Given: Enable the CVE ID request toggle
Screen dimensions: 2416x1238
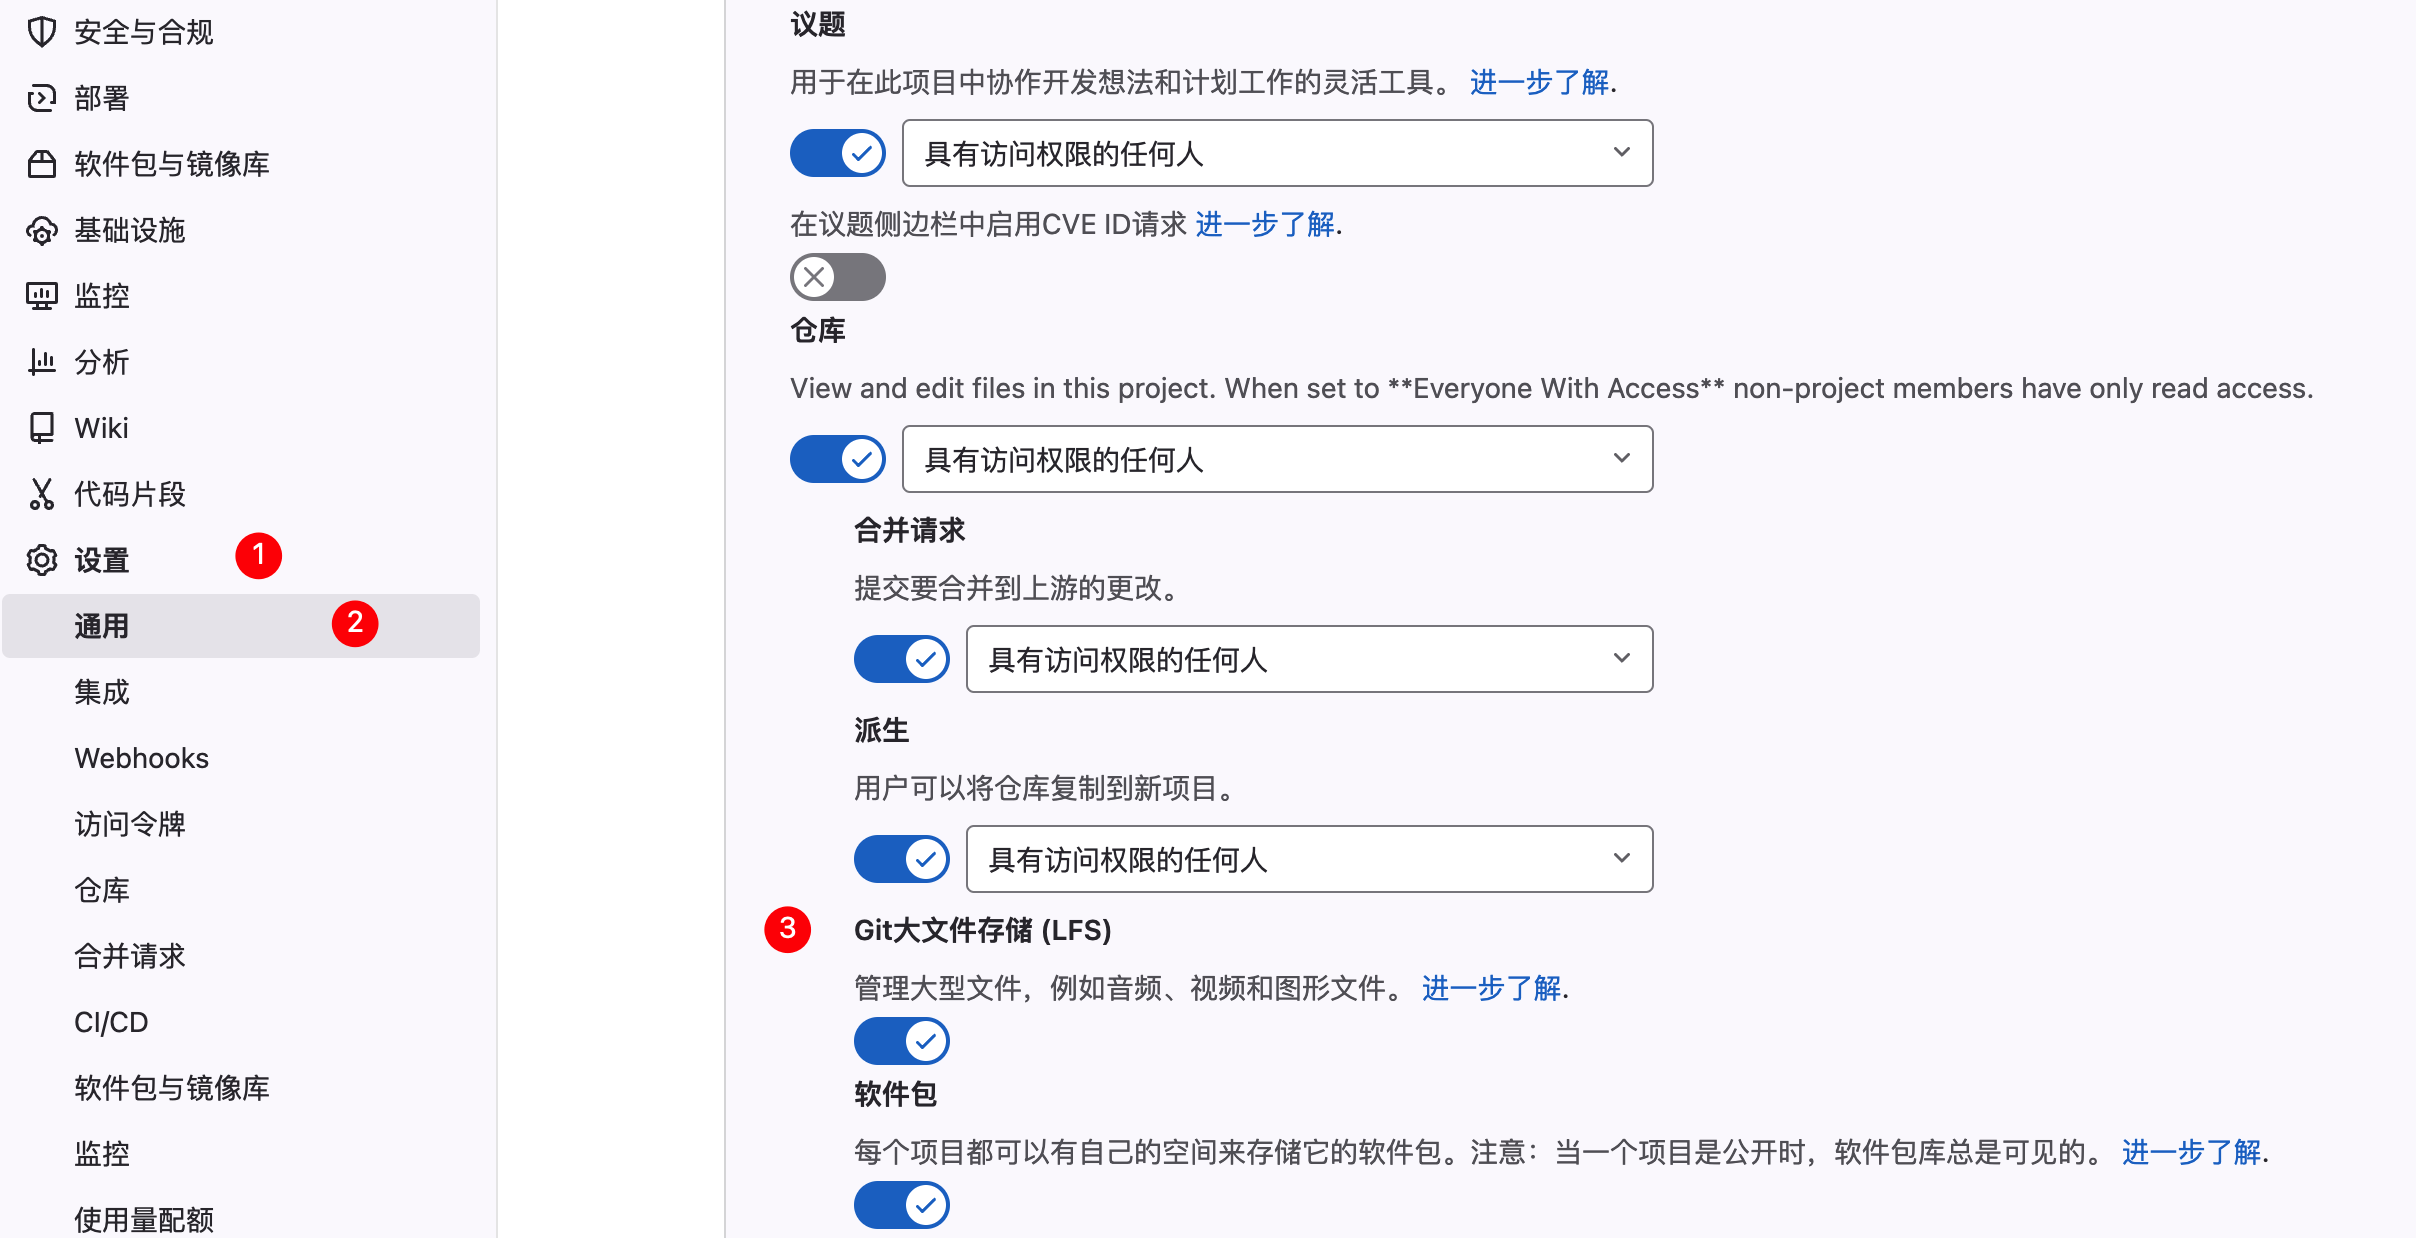Looking at the screenshot, I should point(837,277).
